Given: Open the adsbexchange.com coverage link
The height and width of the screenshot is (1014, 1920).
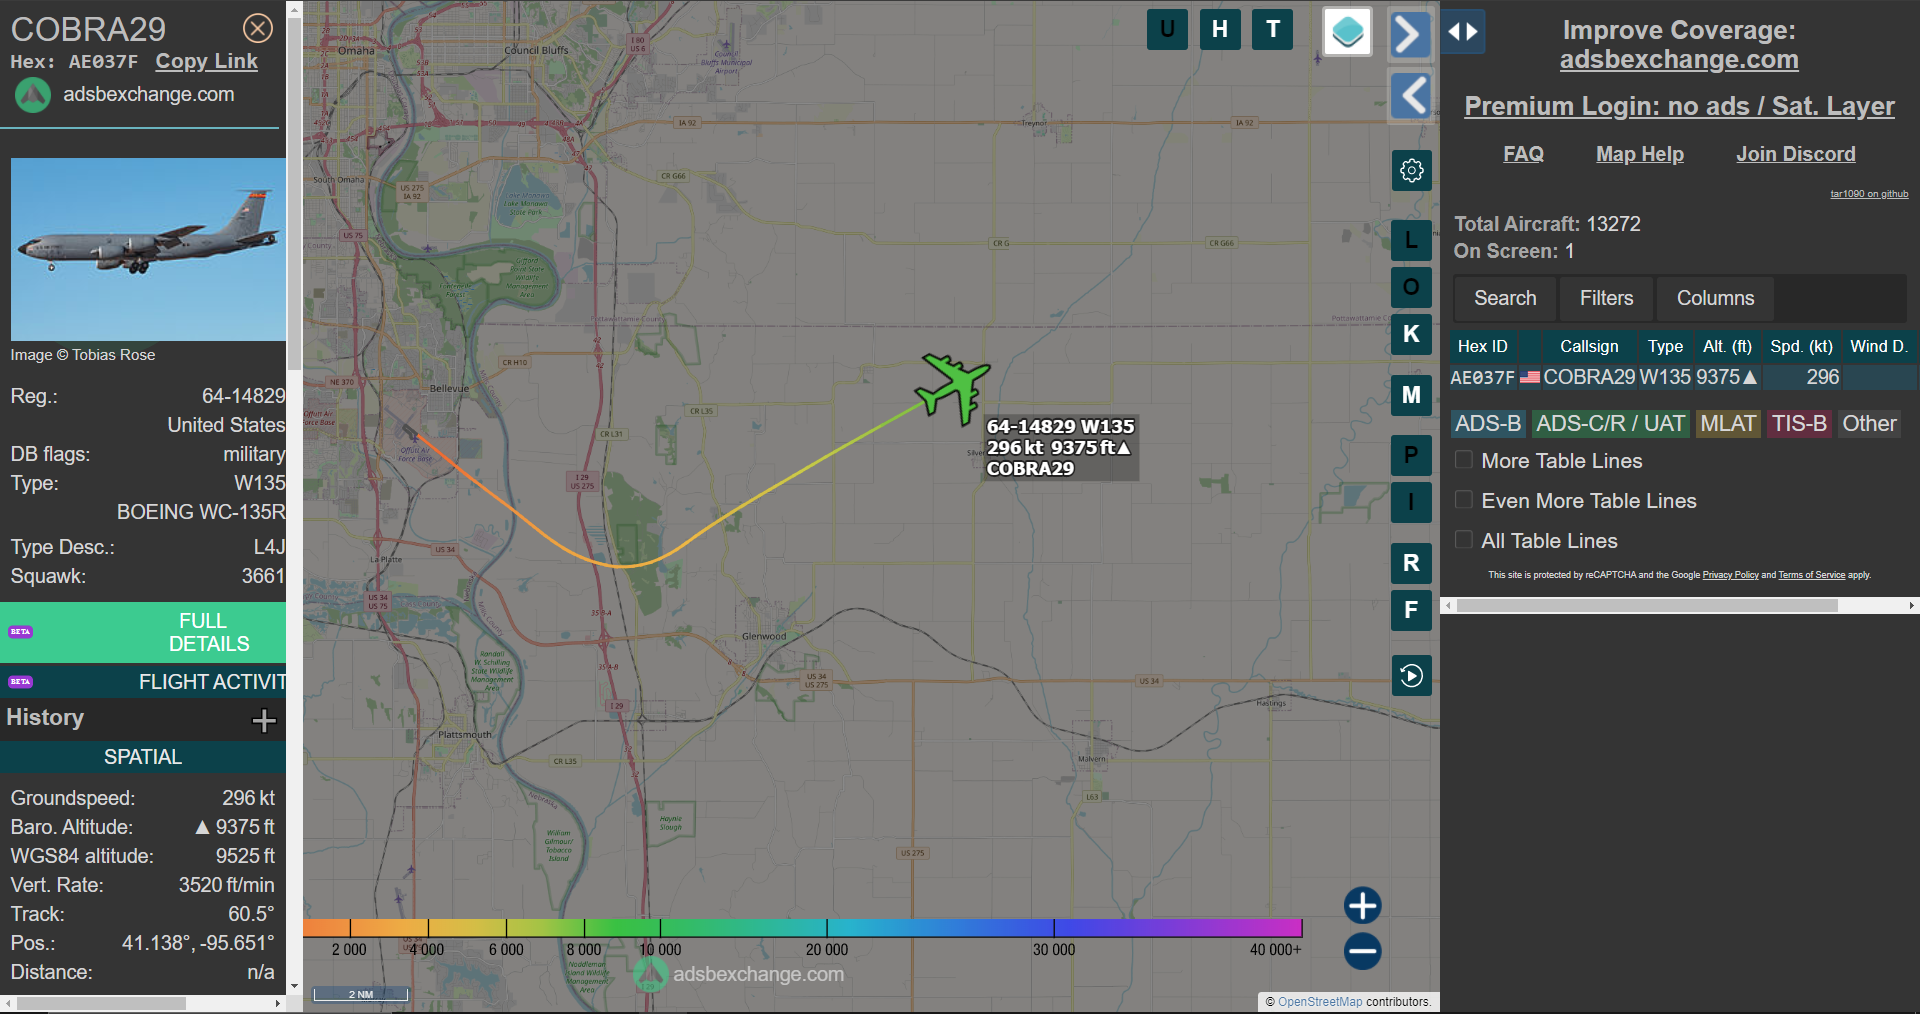Looking at the screenshot, I should click(x=1679, y=60).
